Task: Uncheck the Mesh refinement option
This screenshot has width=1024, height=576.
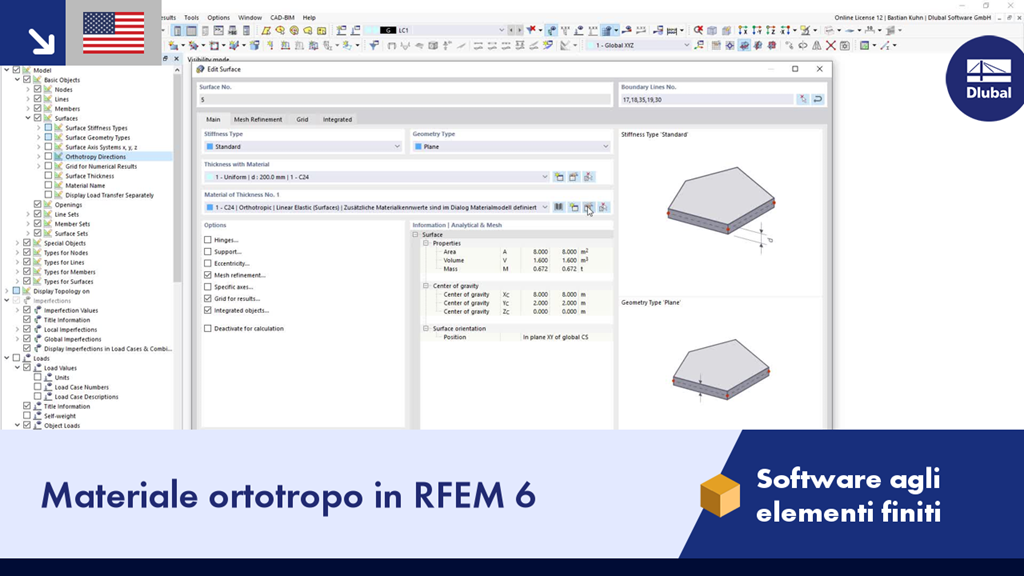Action: [x=208, y=275]
